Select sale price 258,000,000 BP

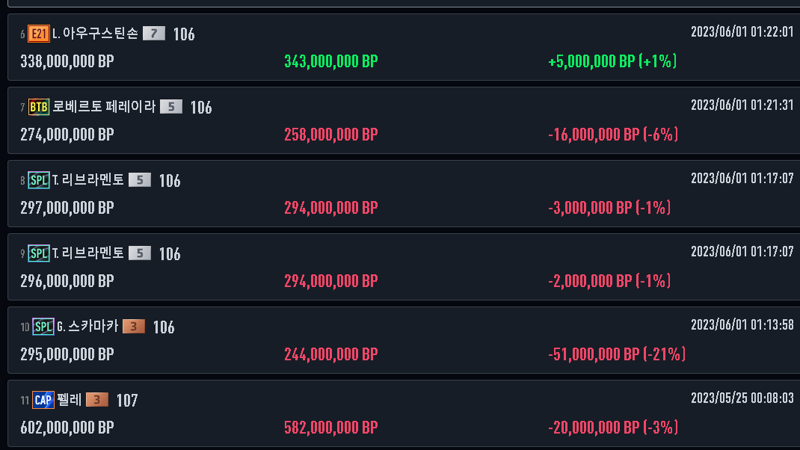pyautogui.click(x=331, y=135)
